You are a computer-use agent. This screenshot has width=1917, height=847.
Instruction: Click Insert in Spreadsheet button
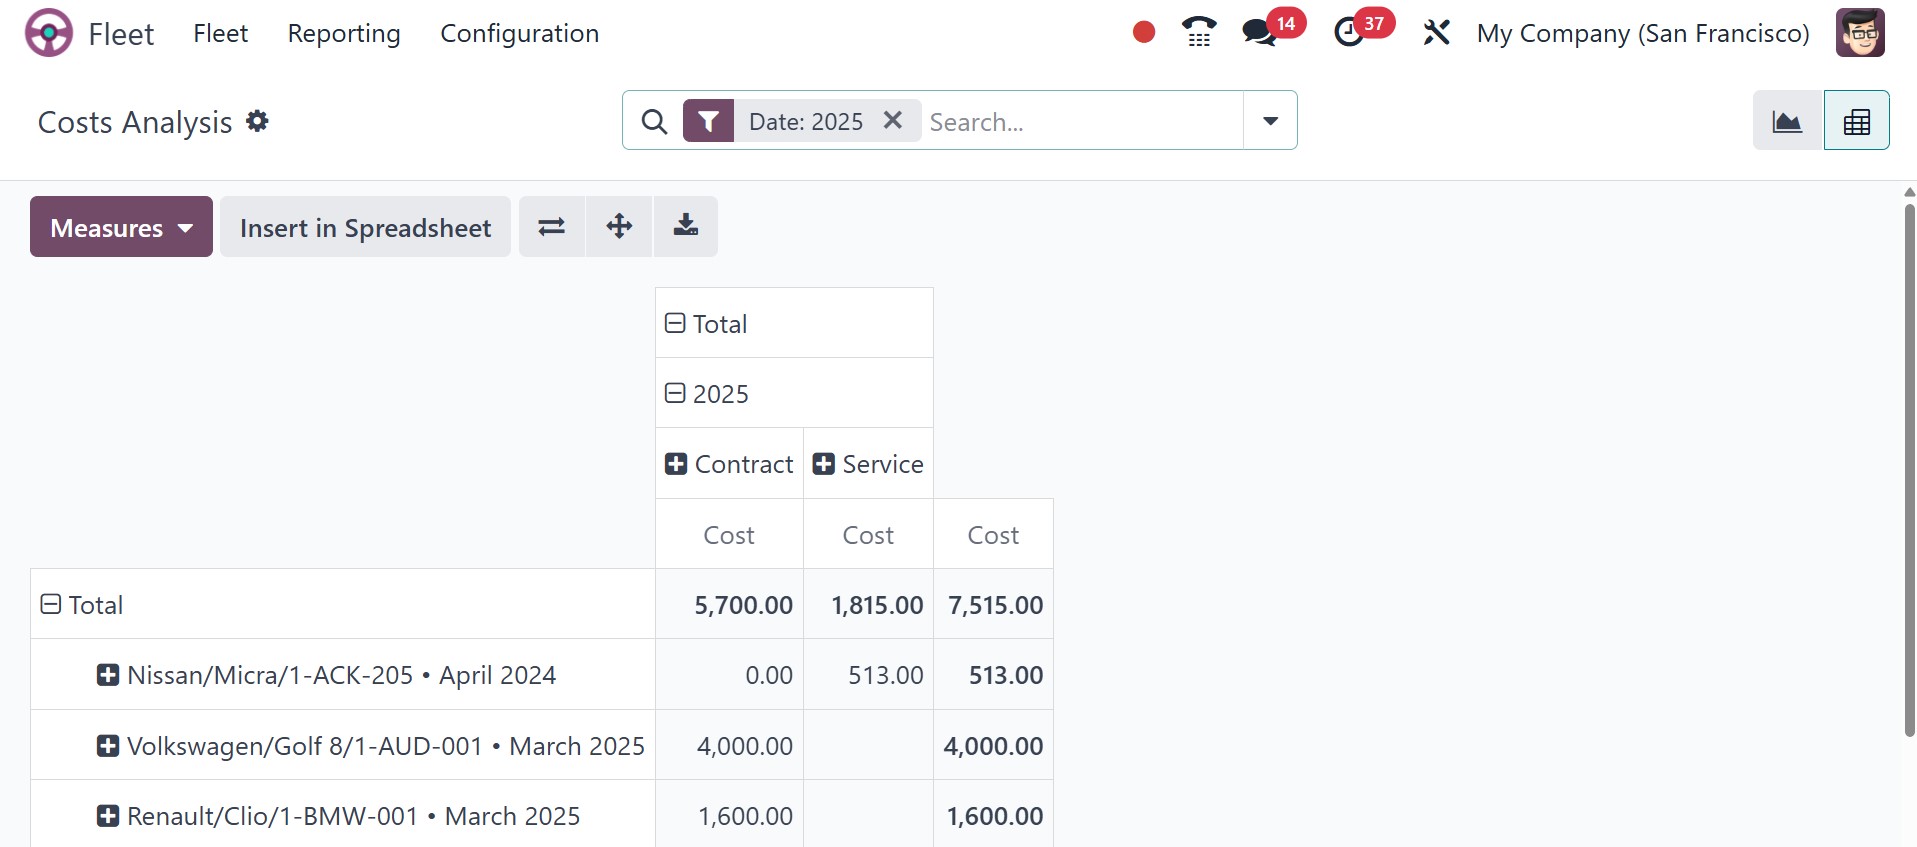[365, 227]
